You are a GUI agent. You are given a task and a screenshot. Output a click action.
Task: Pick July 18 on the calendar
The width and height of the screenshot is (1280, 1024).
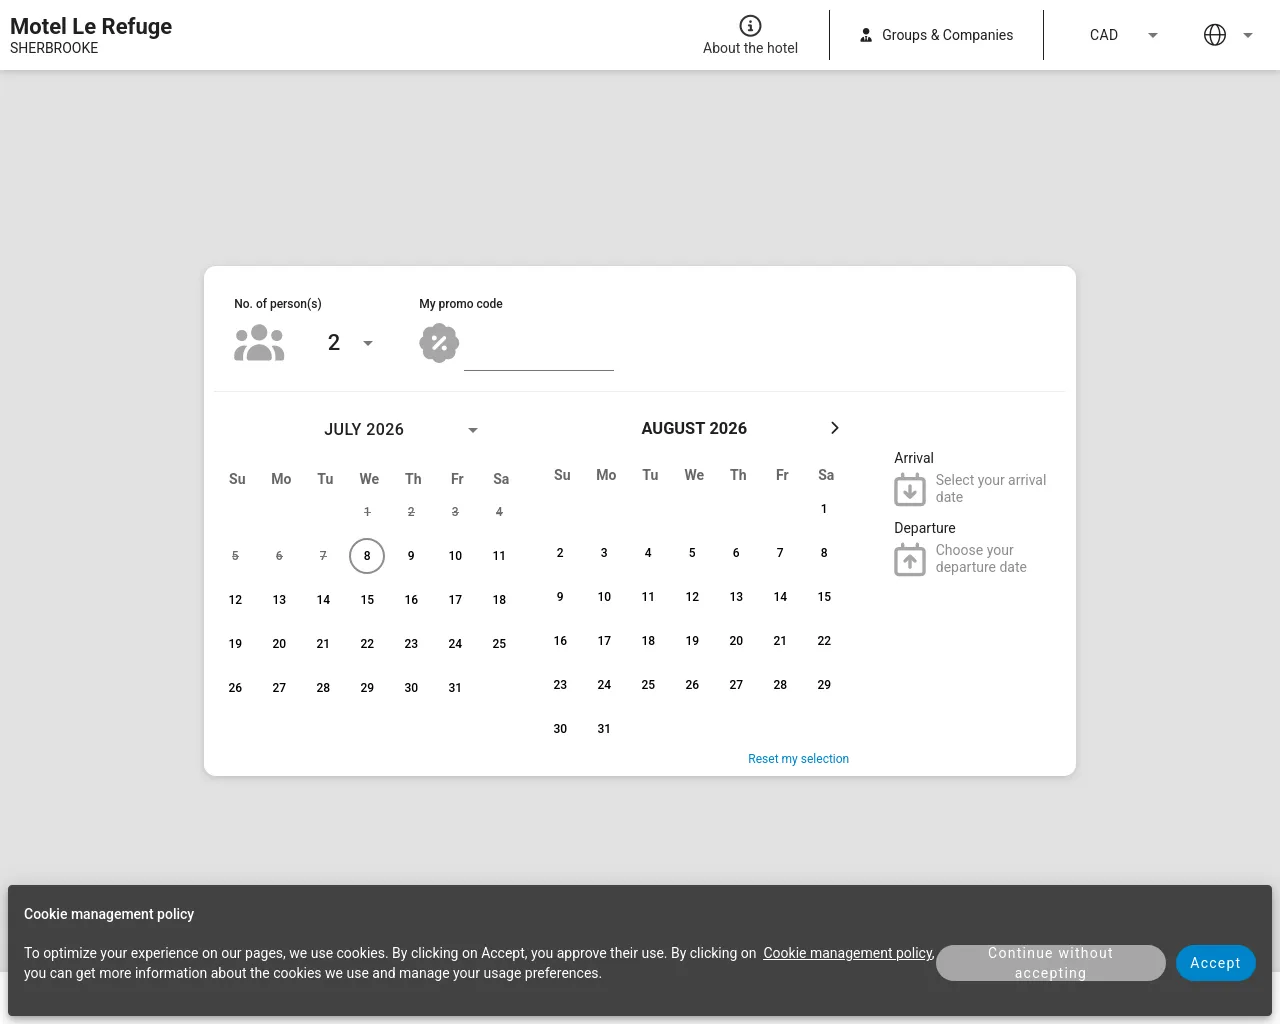click(499, 600)
